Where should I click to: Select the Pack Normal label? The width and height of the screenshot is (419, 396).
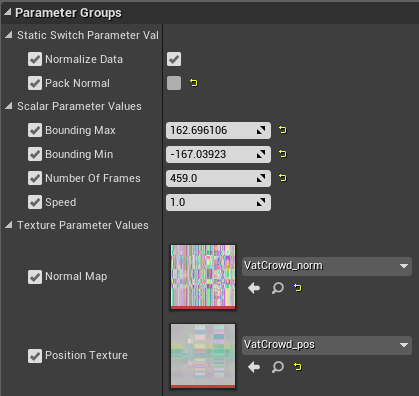coord(77,83)
